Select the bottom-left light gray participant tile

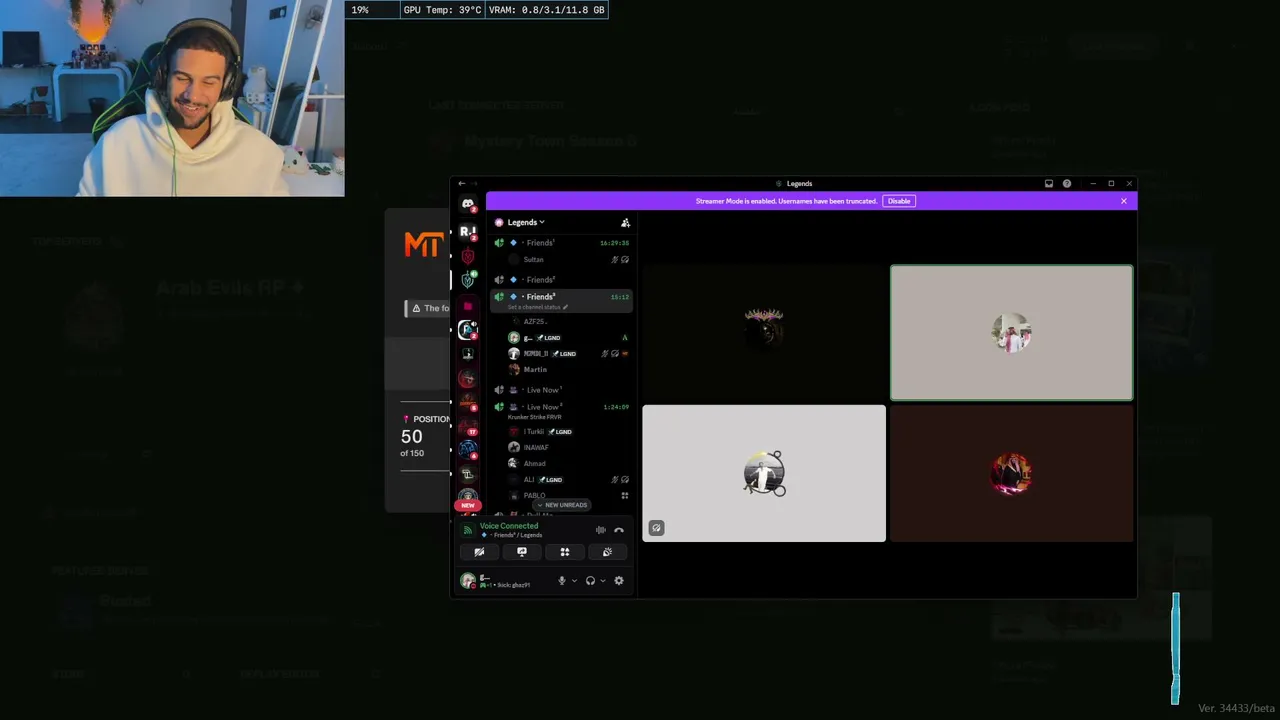point(764,473)
